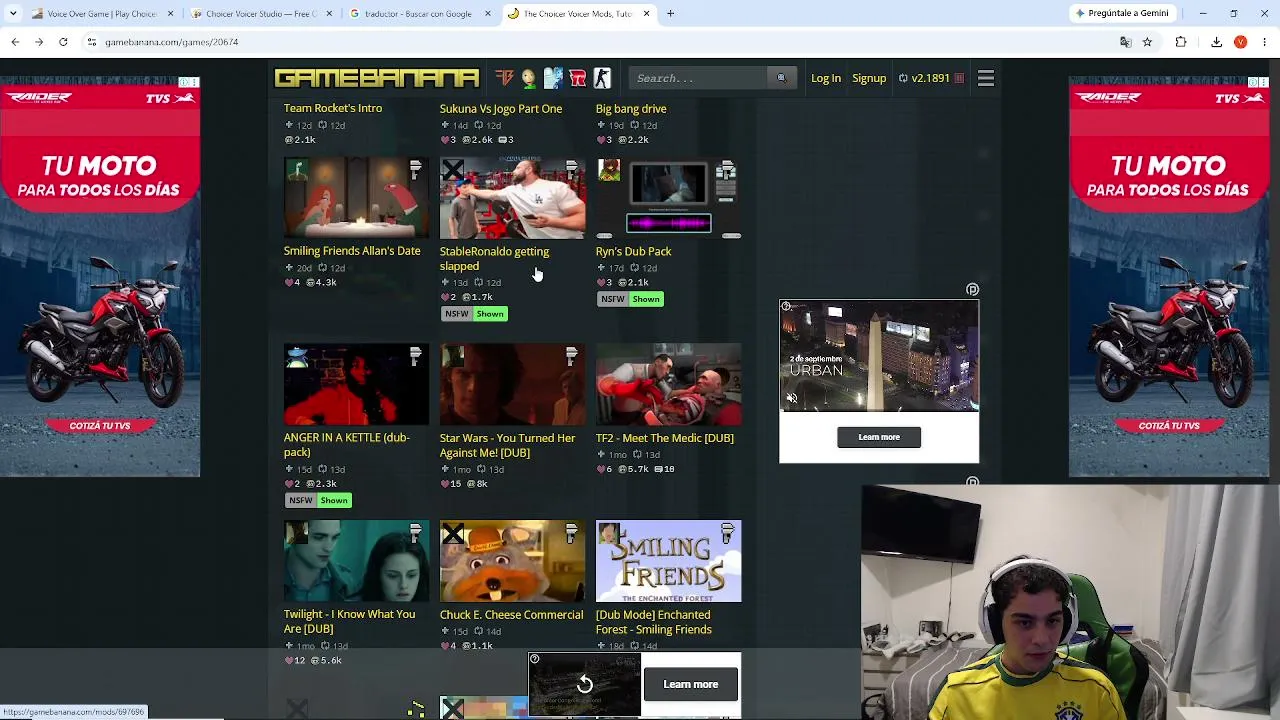Open the Chrome three-dot menu
The width and height of the screenshot is (1280, 720).
coord(1265,42)
